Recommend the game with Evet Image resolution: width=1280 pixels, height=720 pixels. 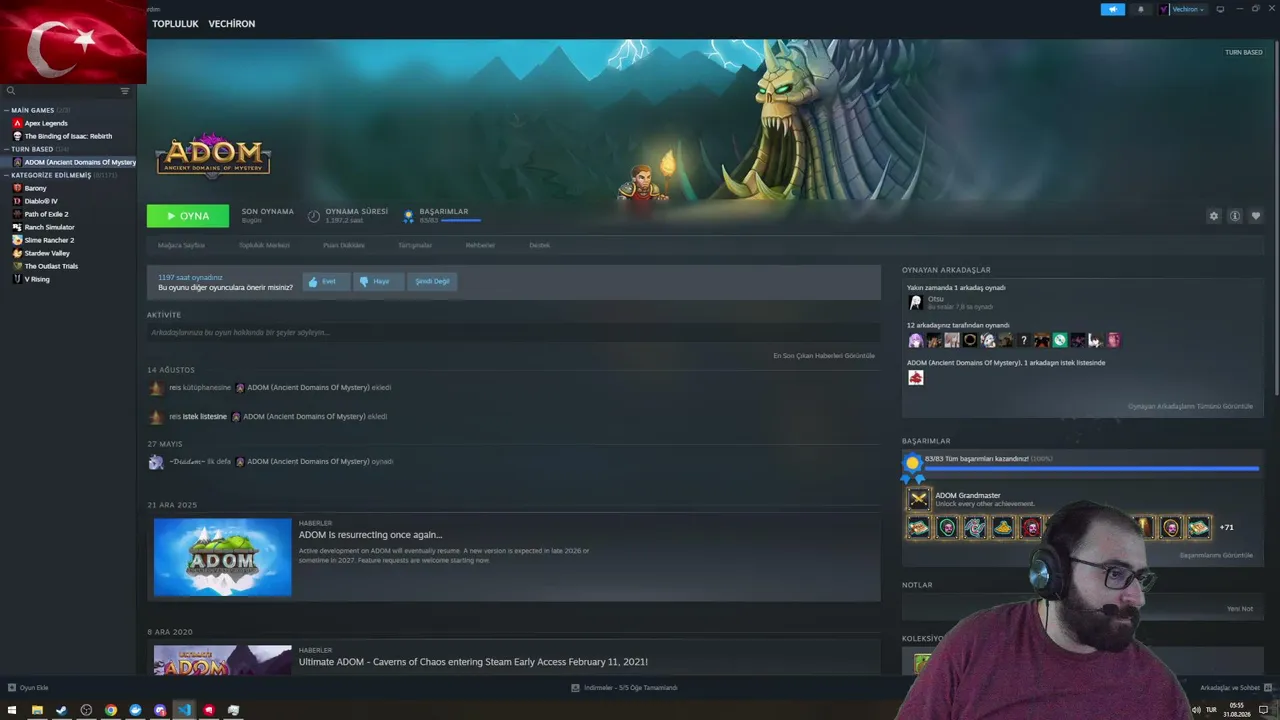click(x=327, y=282)
